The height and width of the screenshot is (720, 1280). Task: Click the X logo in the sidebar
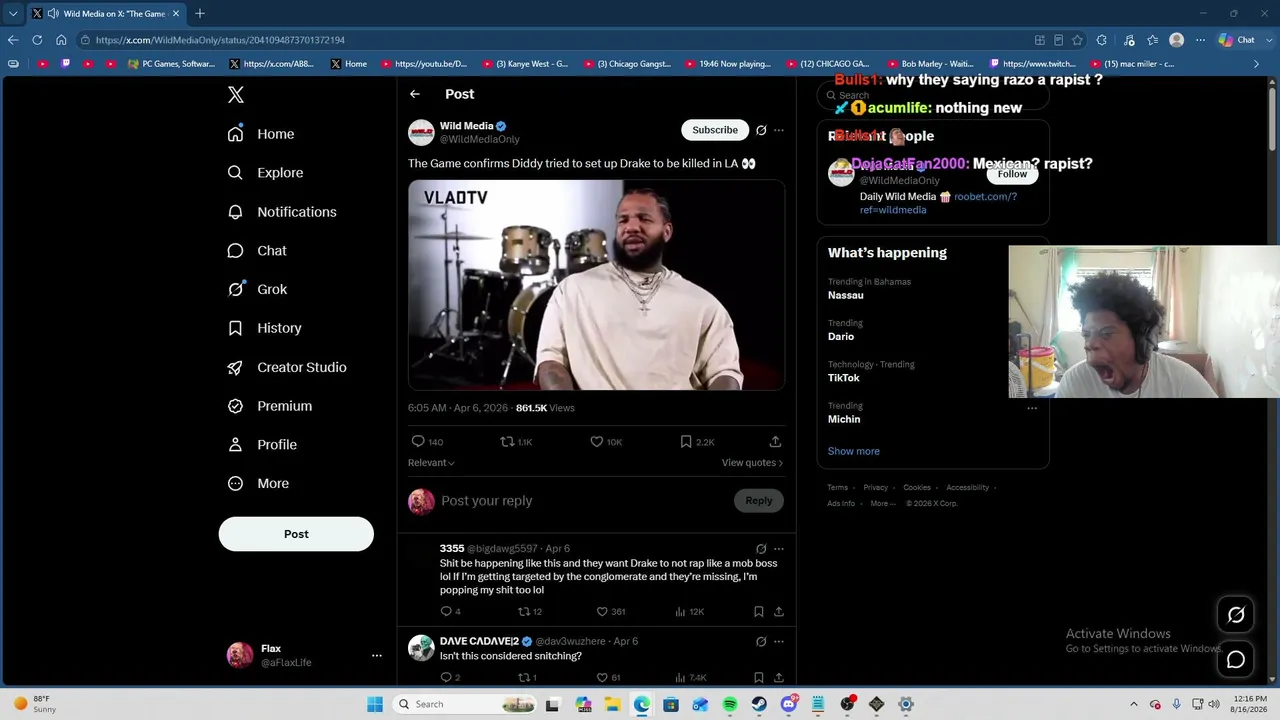coord(236,95)
